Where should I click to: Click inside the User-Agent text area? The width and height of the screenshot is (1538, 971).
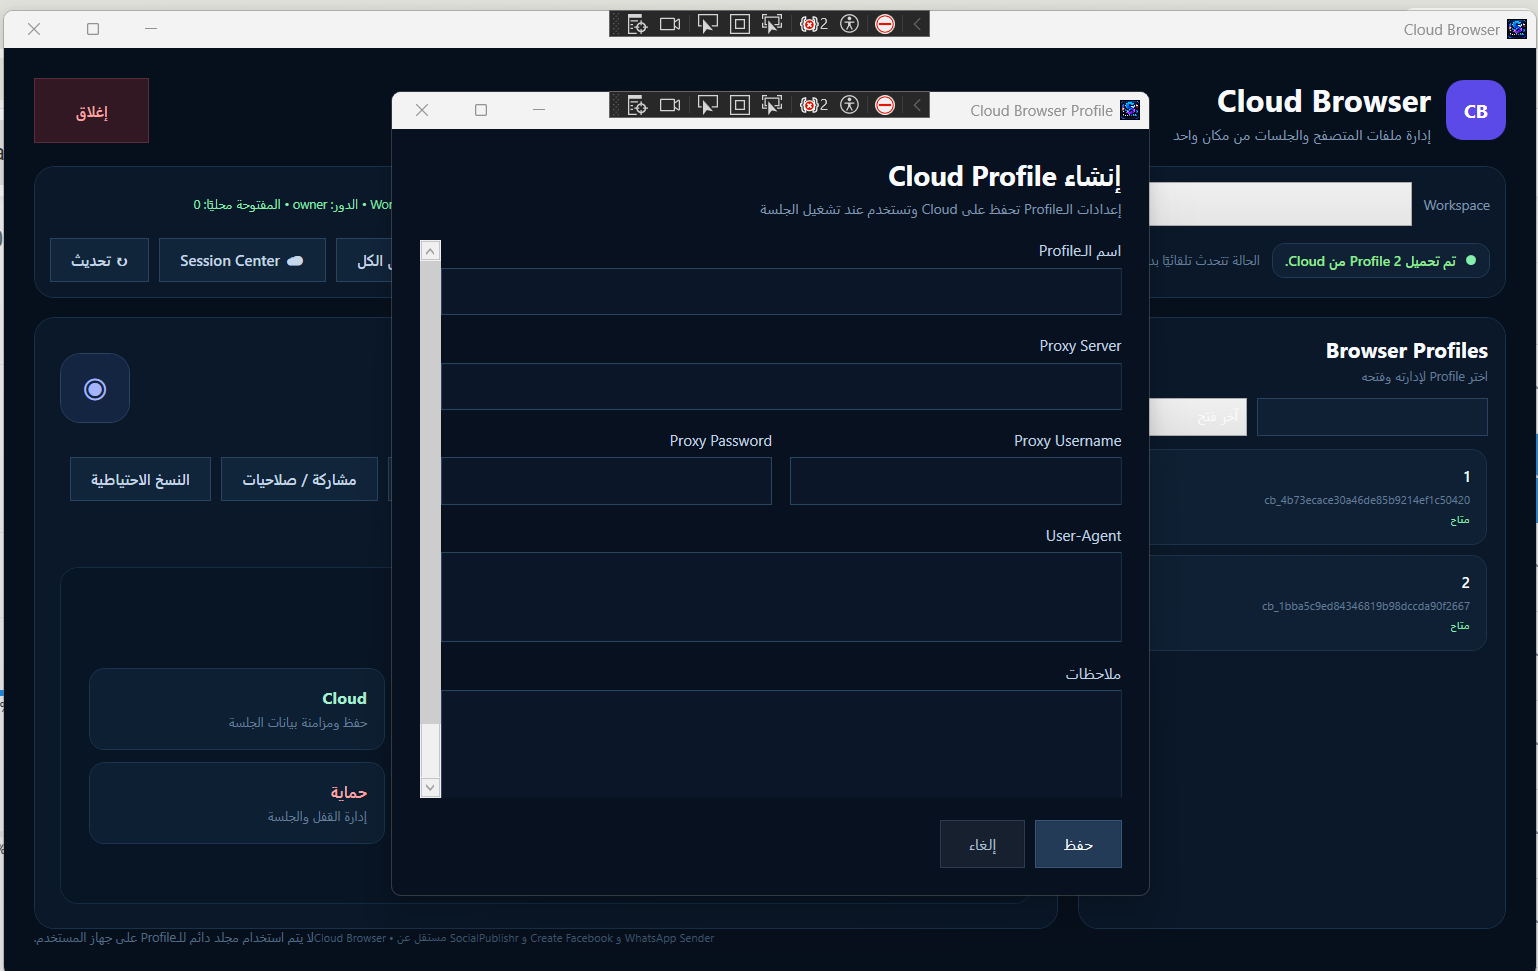tap(781, 597)
